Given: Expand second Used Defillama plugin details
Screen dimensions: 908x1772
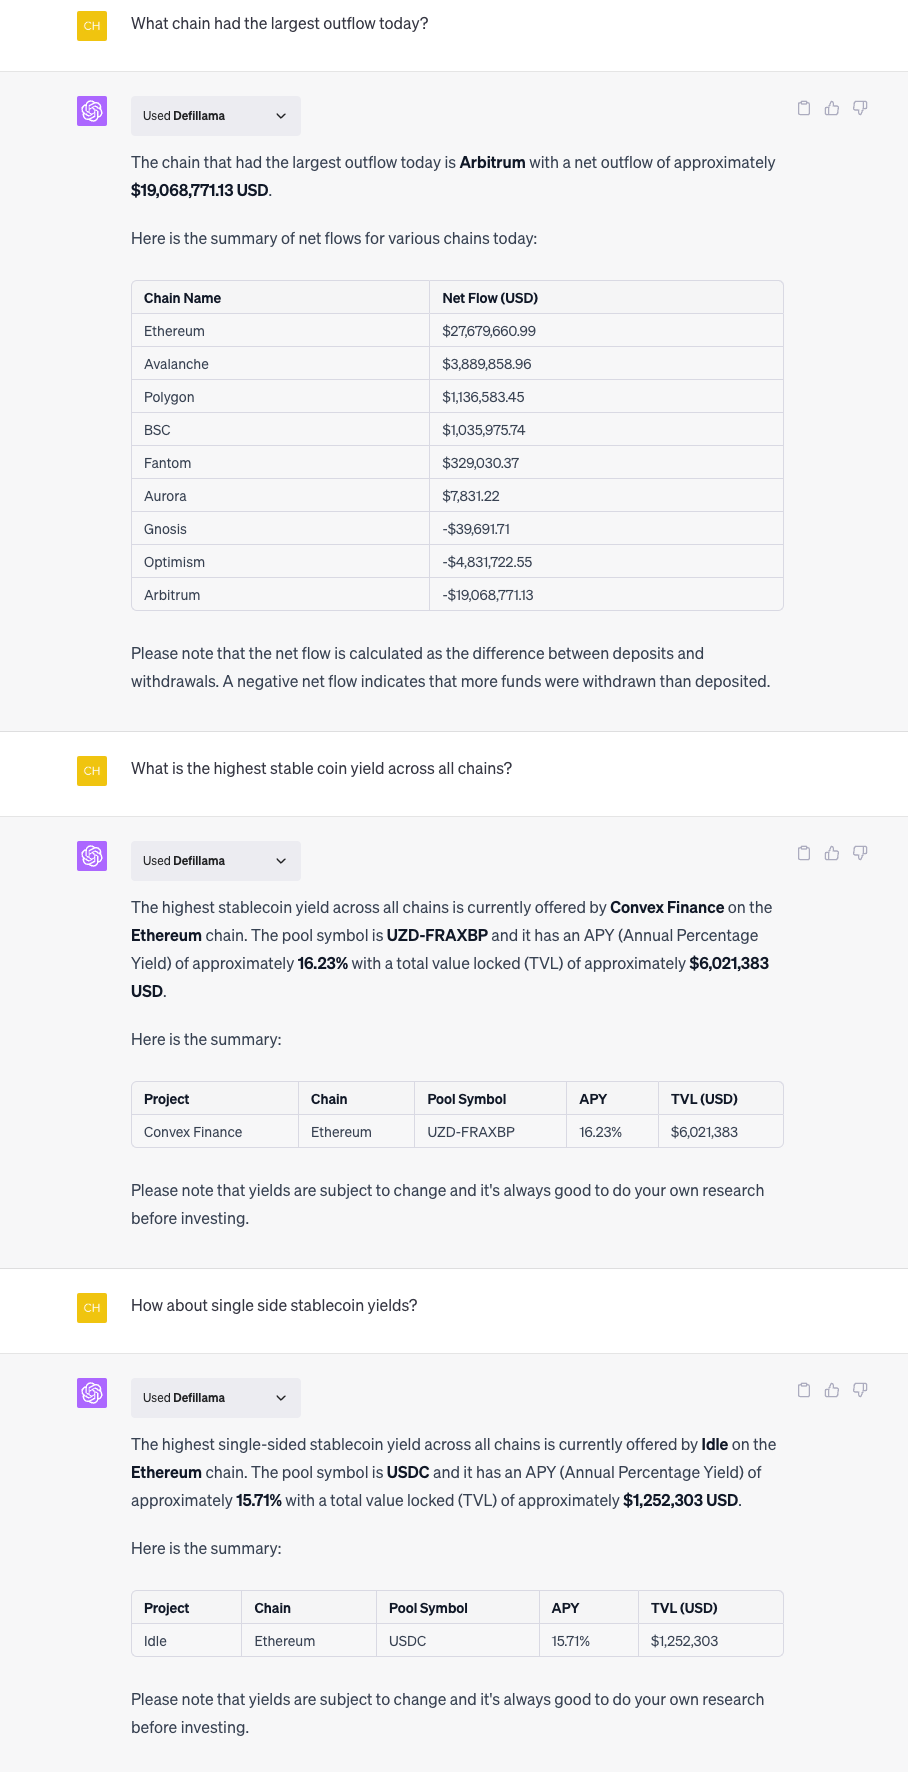Looking at the screenshot, I should (x=215, y=861).
